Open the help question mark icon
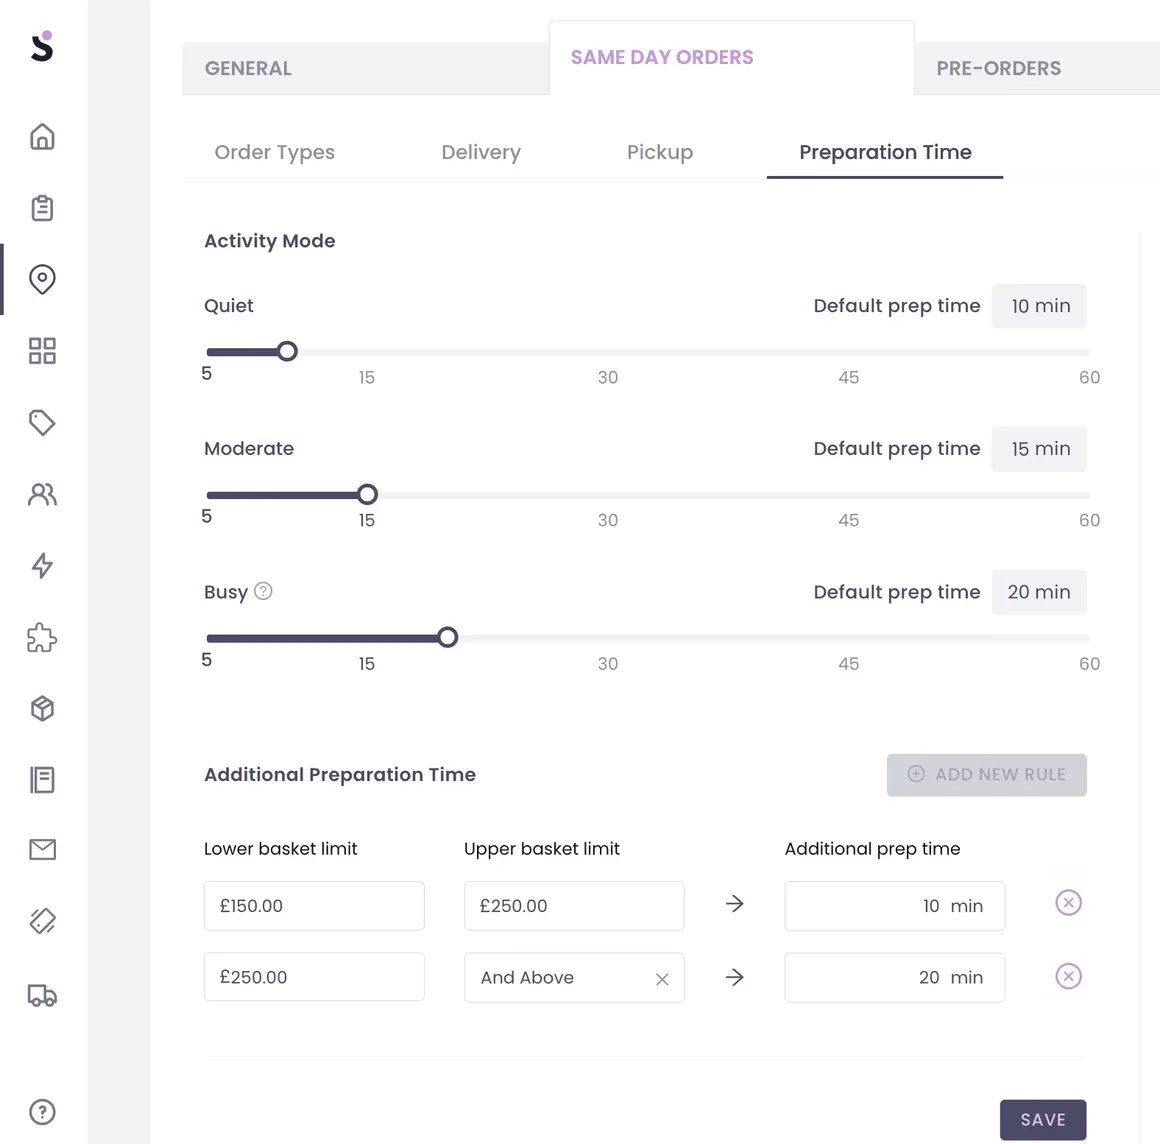The width and height of the screenshot is (1160, 1144). [x=42, y=1111]
